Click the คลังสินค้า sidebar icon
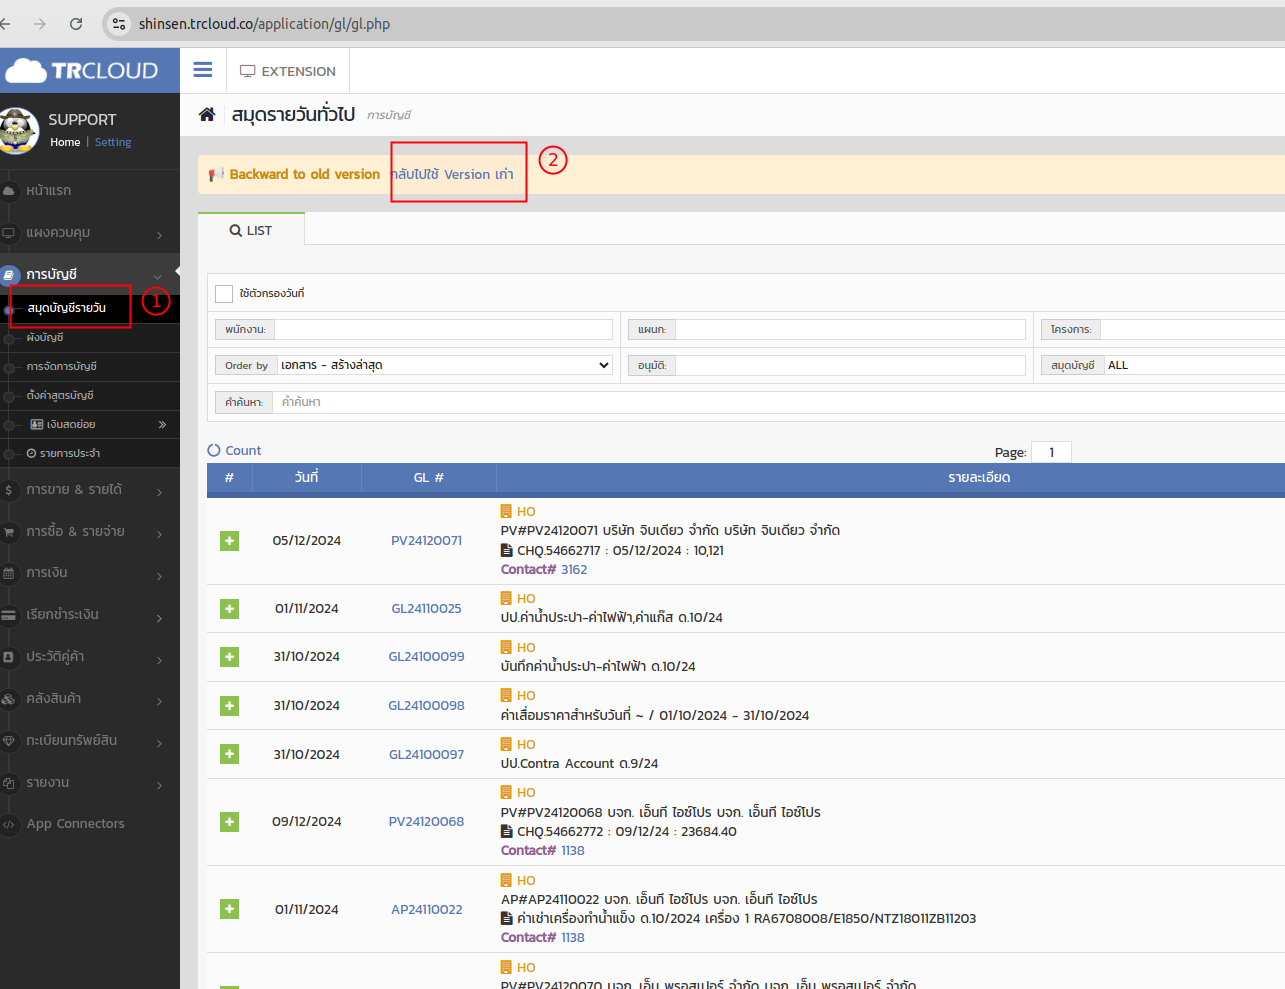Screen dimensions: 1285x989 (9, 699)
